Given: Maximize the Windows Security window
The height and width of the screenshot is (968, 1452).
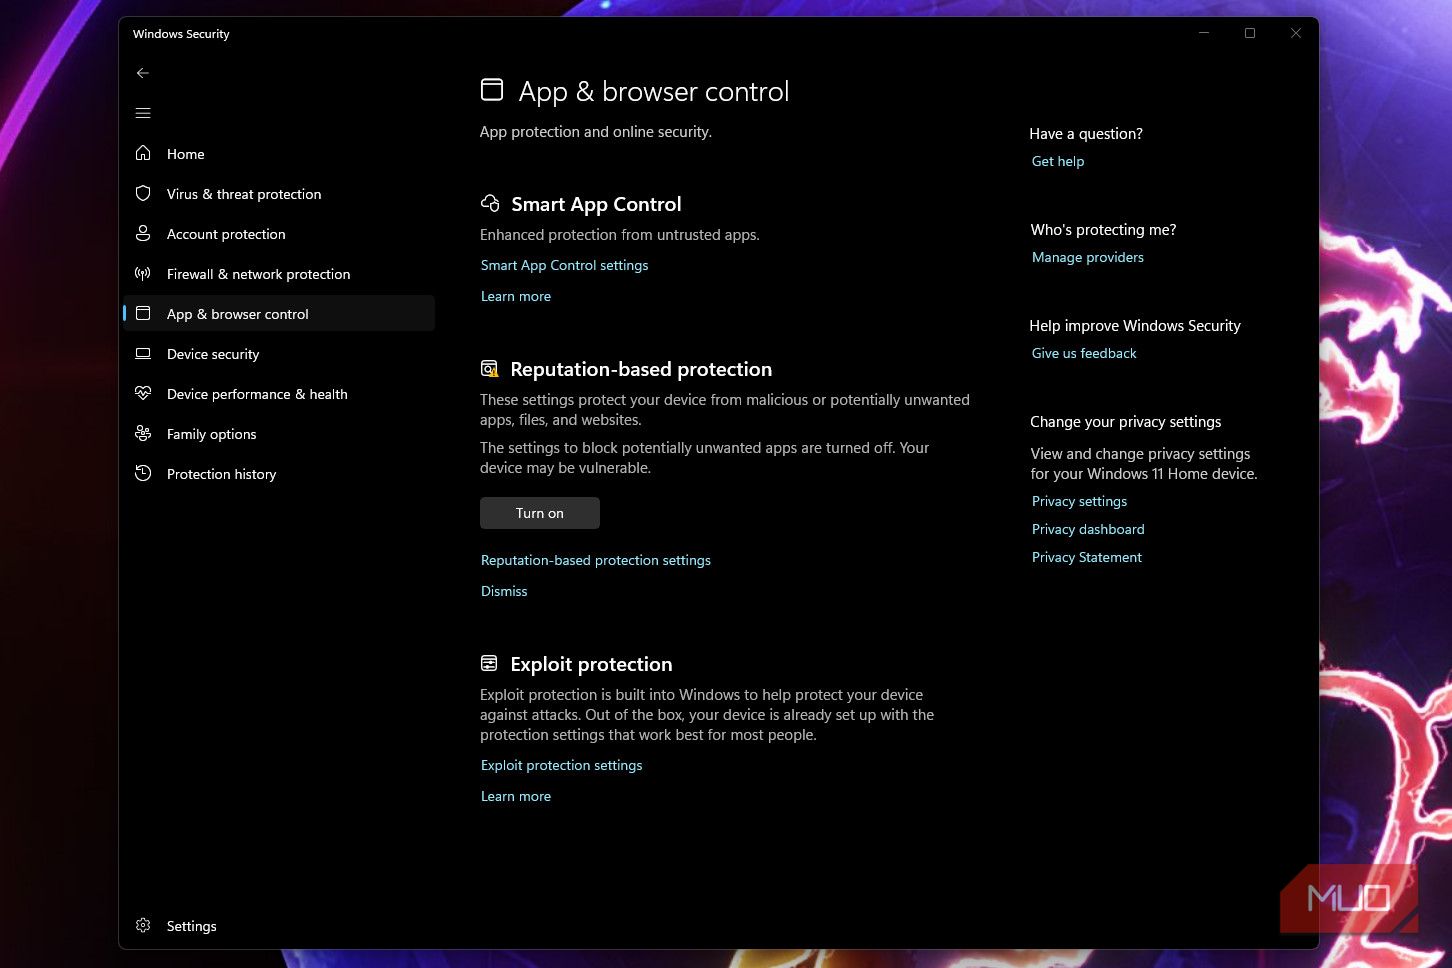Looking at the screenshot, I should click(x=1250, y=33).
